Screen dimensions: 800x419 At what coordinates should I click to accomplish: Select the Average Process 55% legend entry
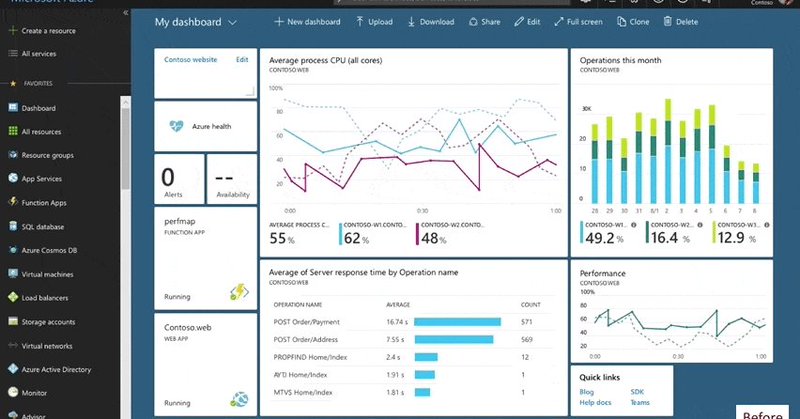pos(300,234)
